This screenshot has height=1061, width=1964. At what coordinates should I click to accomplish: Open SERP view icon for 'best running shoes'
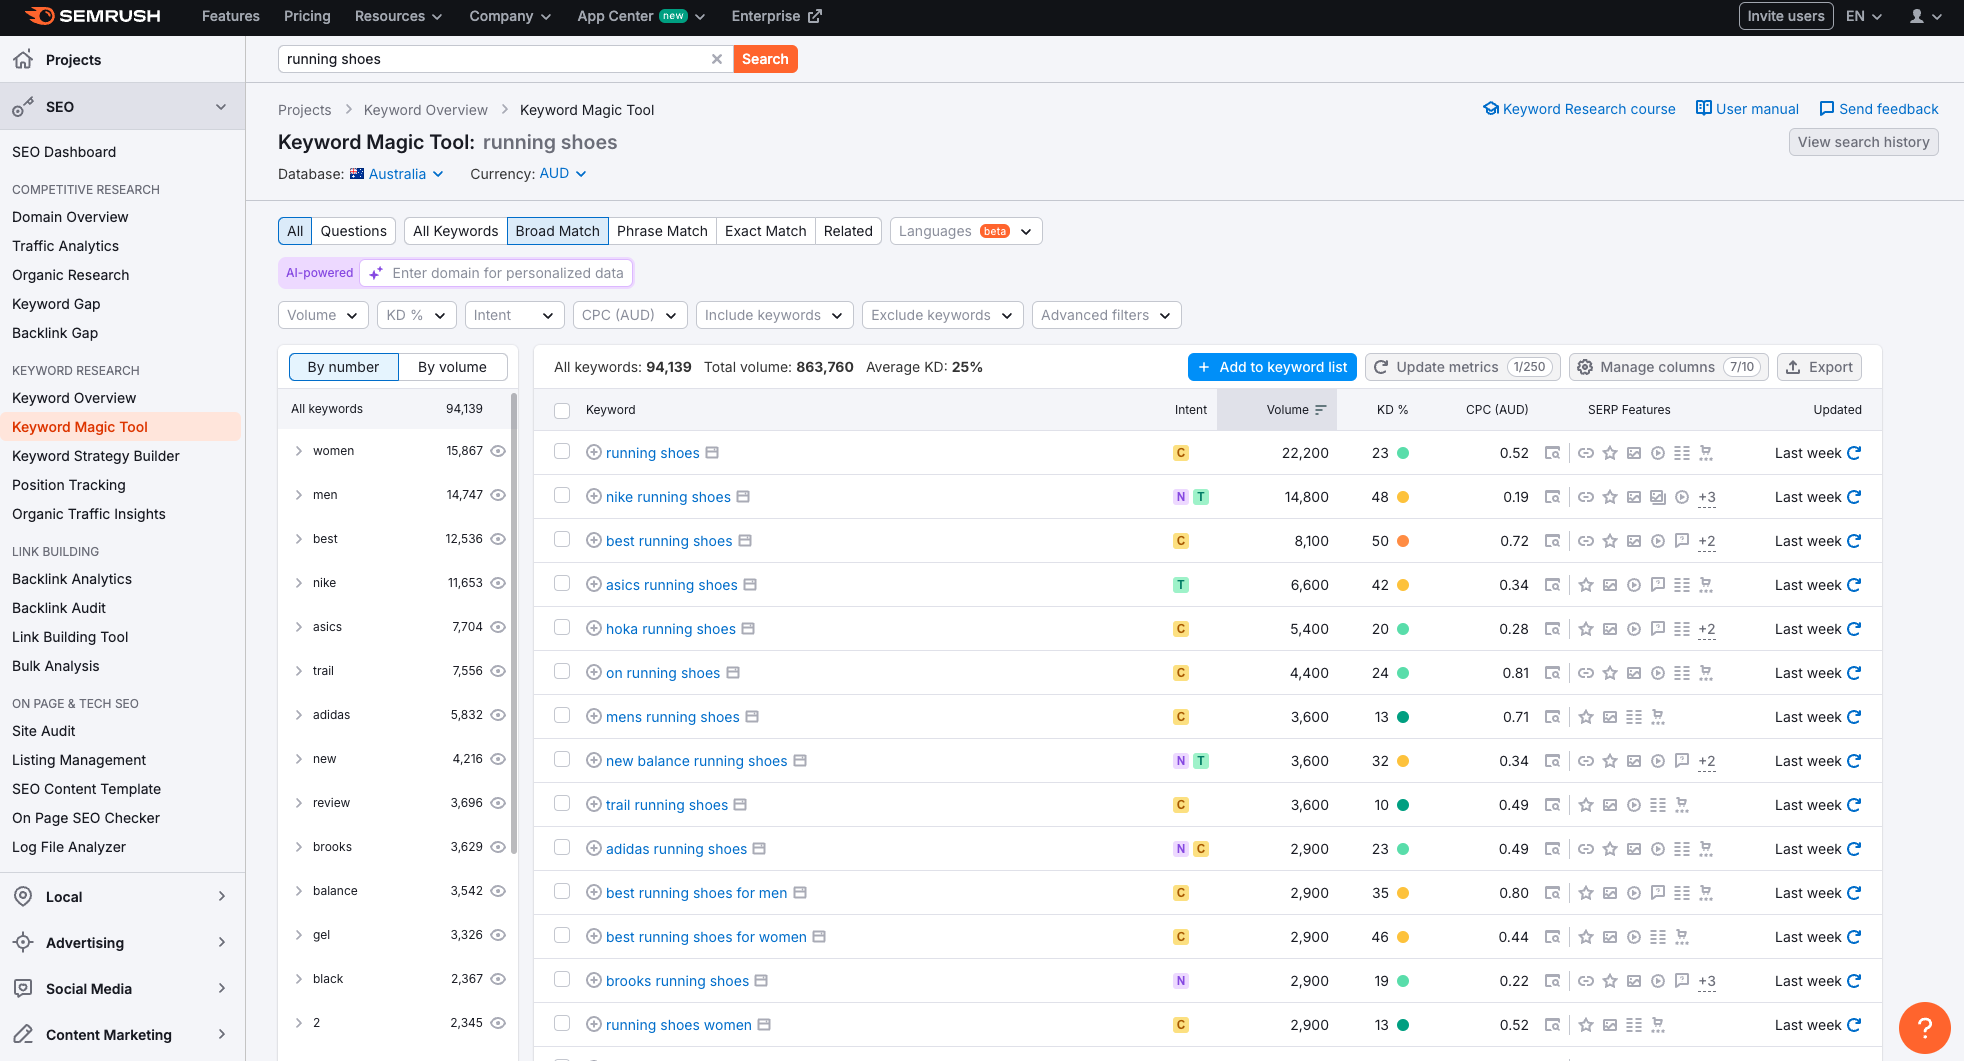click(x=1552, y=541)
